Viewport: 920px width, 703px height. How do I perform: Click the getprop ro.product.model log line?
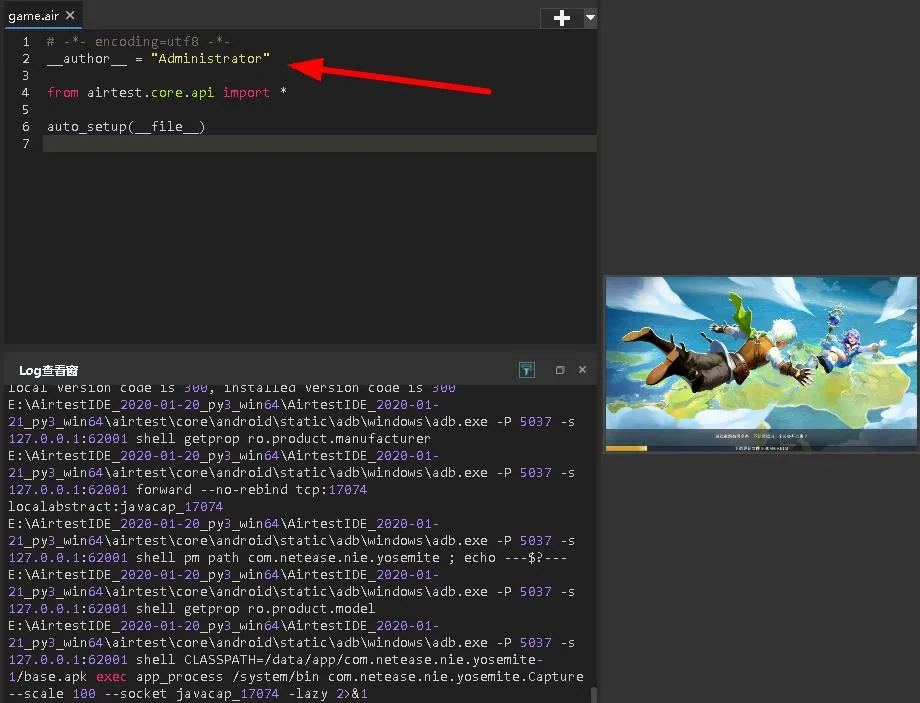(191, 609)
